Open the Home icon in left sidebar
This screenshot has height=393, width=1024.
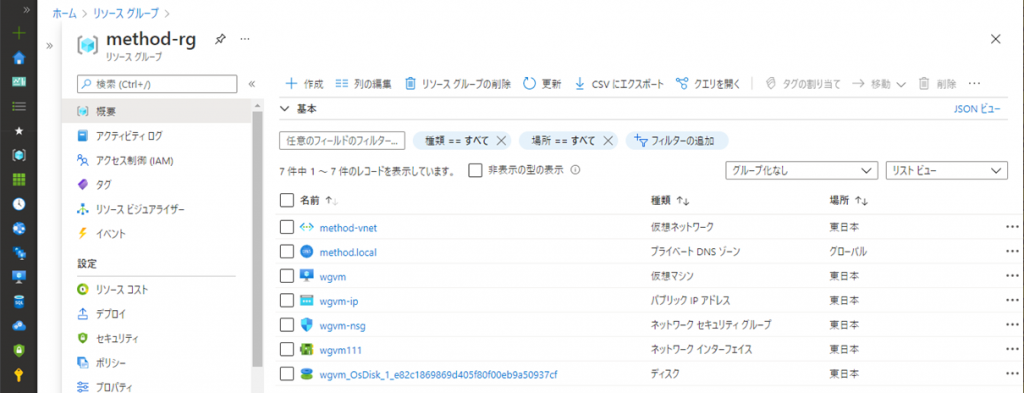point(19,57)
